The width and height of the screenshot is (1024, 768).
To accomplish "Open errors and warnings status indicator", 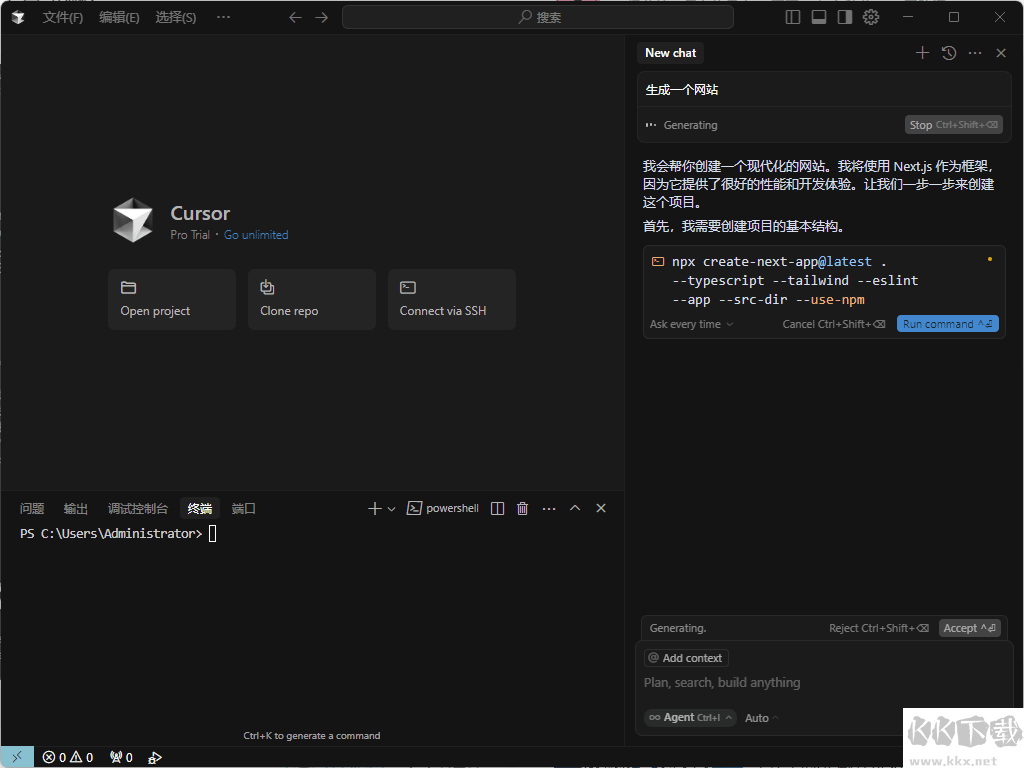I will (x=68, y=758).
